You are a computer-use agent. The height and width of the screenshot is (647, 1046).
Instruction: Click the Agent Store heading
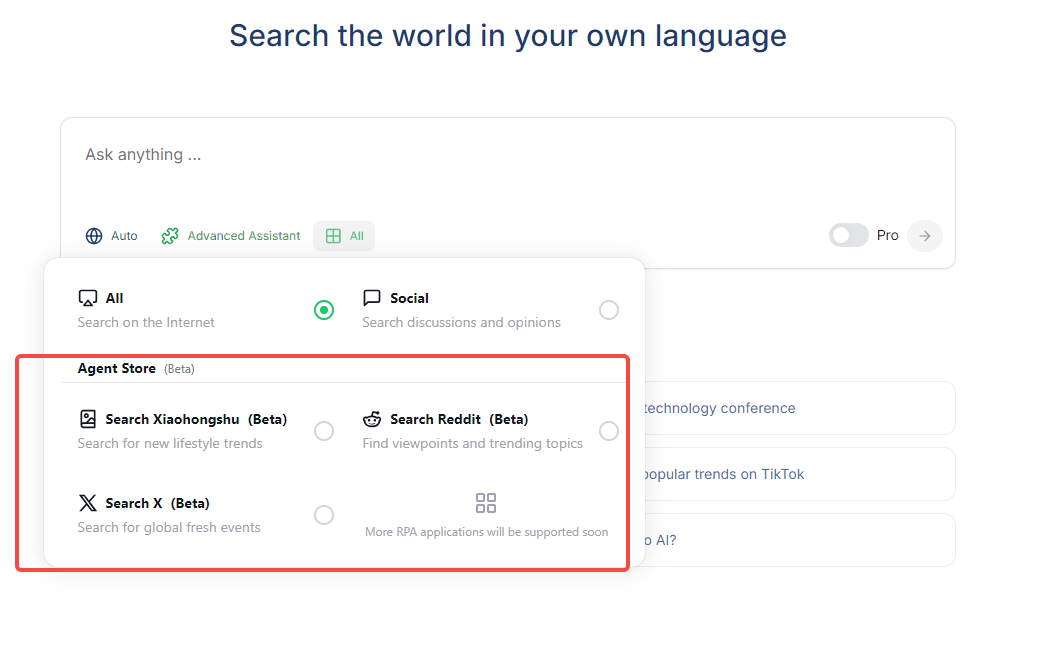(x=117, y=369)
